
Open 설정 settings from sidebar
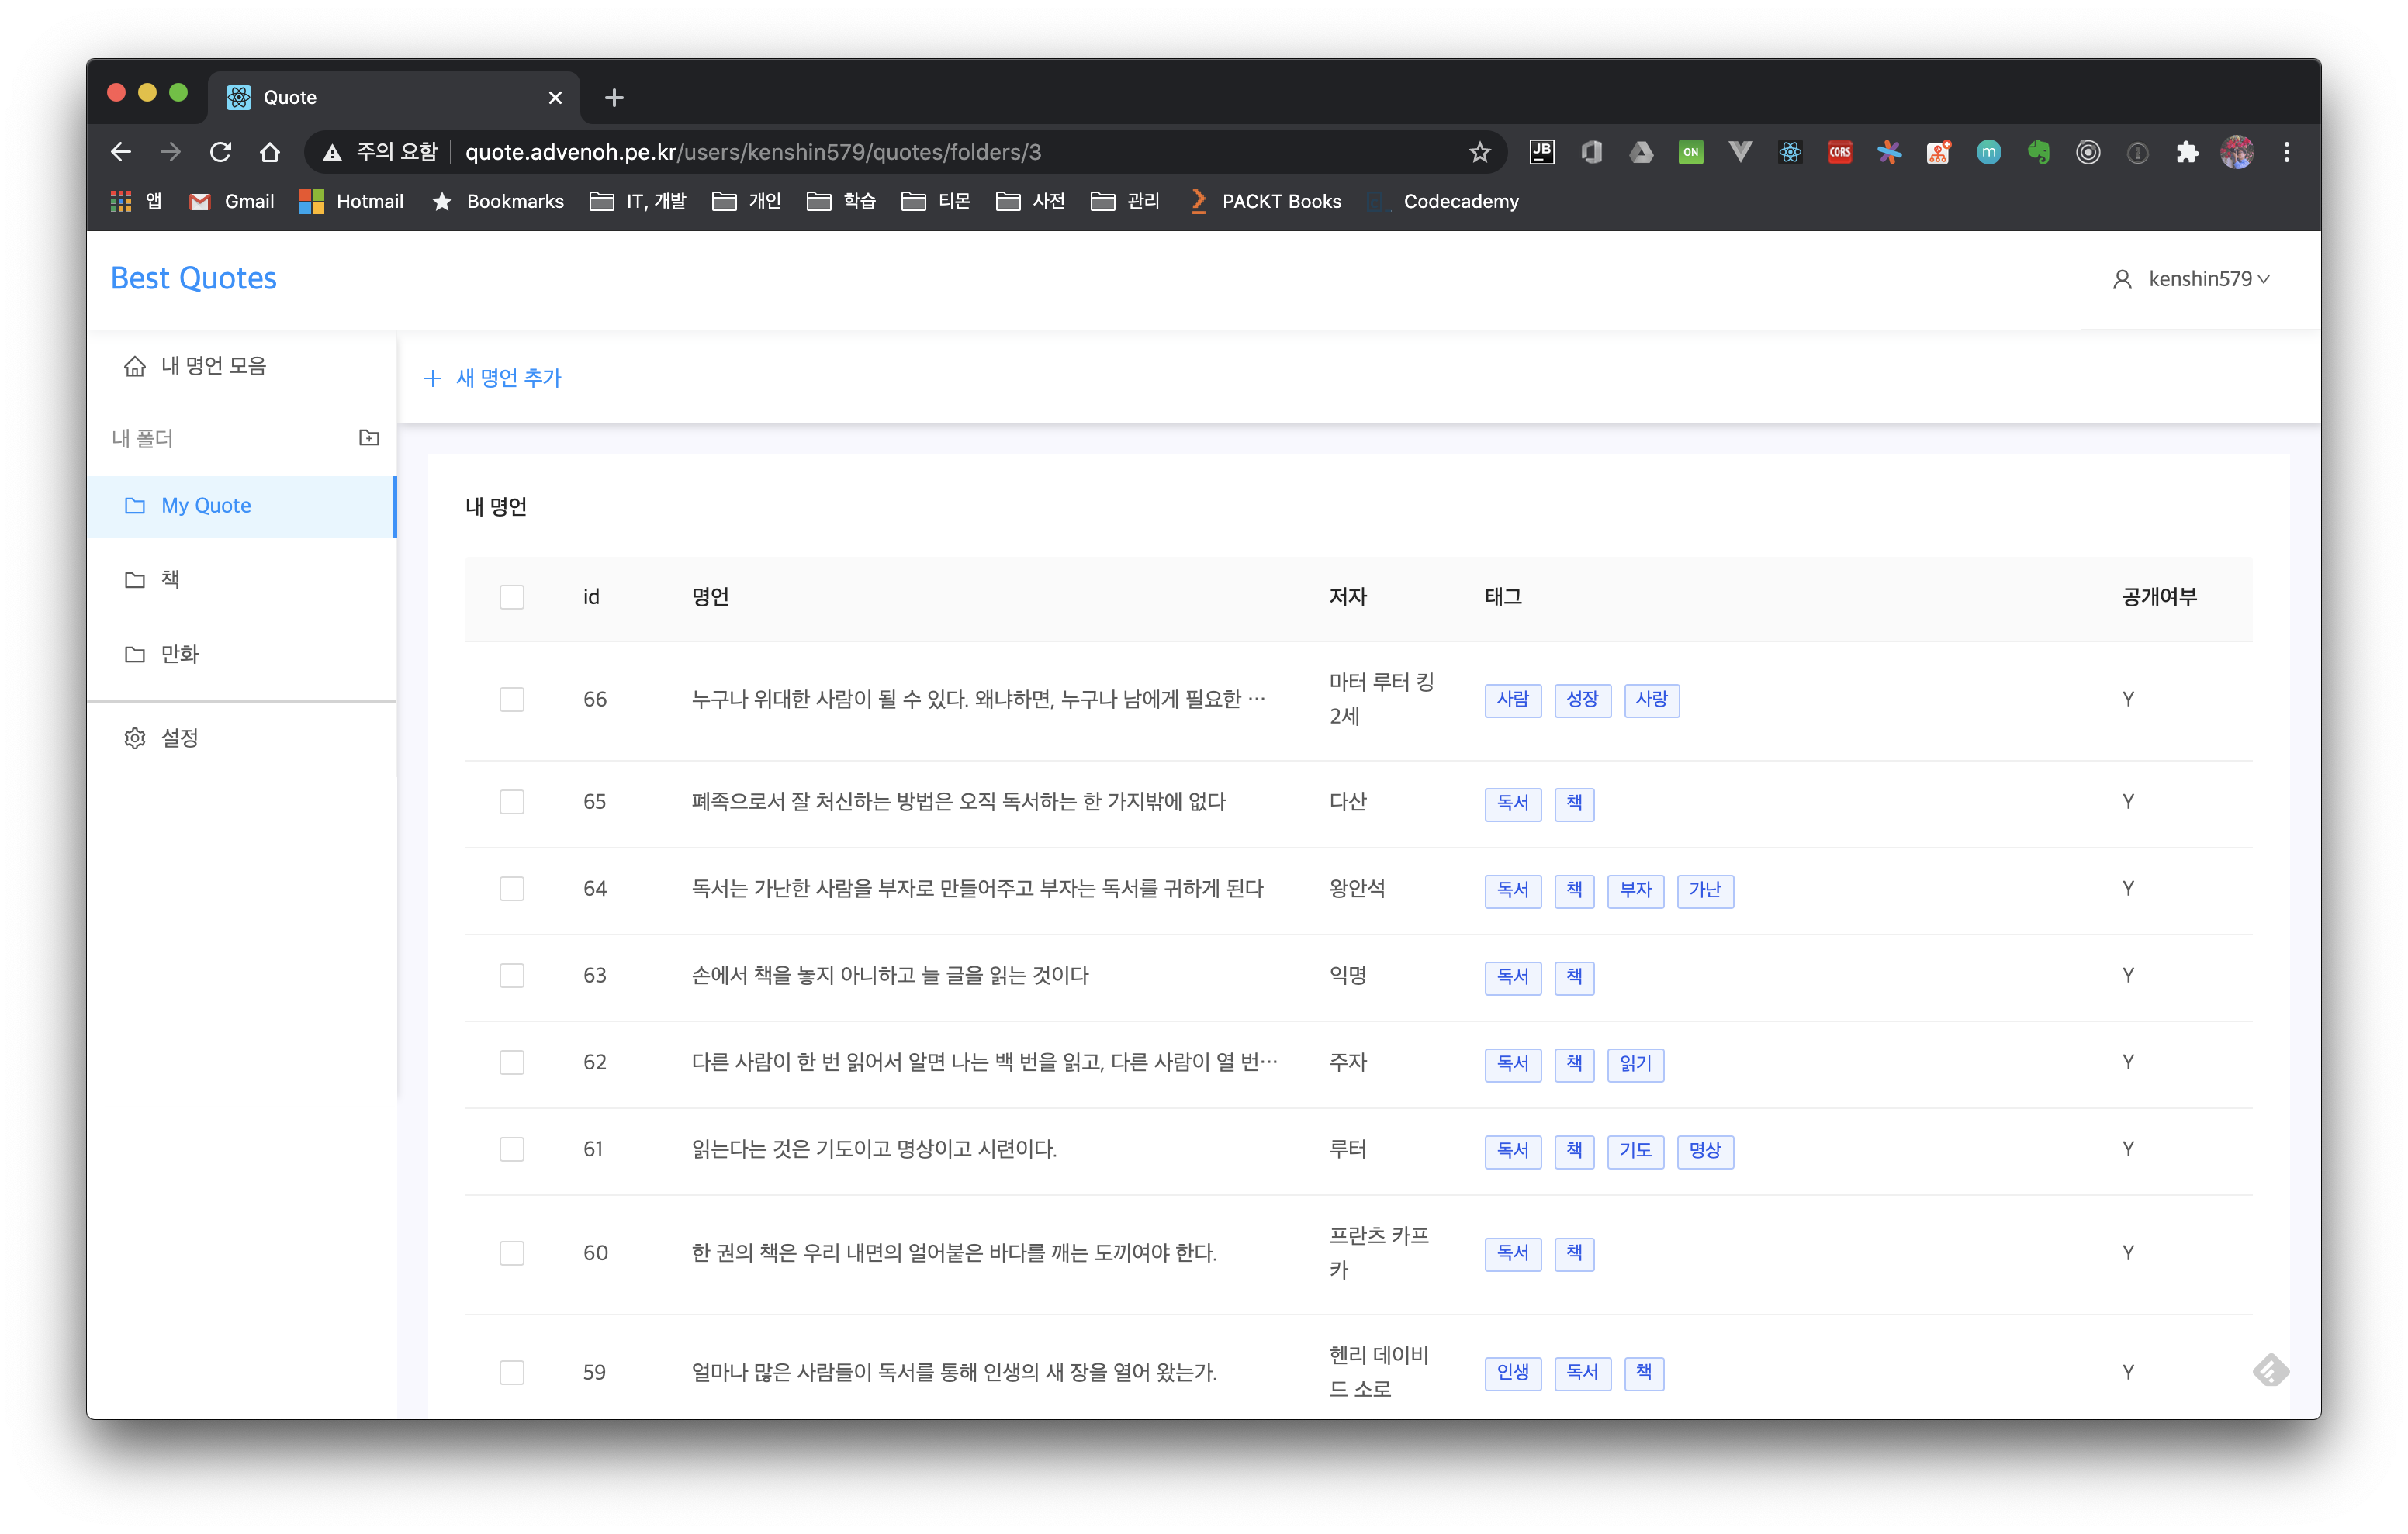pyautogui.click(x=180, y=738)
